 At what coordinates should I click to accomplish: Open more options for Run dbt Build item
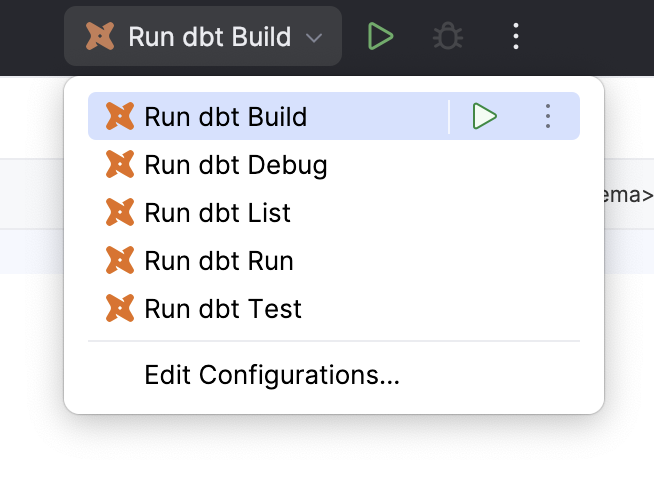click(547, 116)
